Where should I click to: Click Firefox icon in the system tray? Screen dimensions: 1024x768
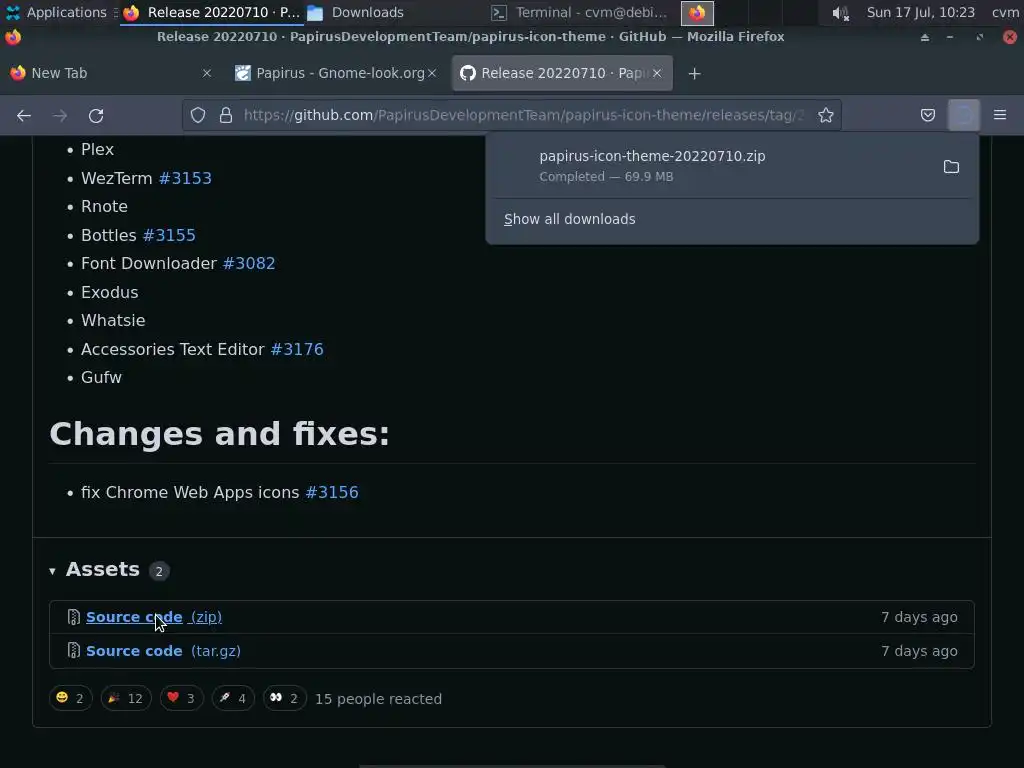pyautogui.click(x=697, y=12)
